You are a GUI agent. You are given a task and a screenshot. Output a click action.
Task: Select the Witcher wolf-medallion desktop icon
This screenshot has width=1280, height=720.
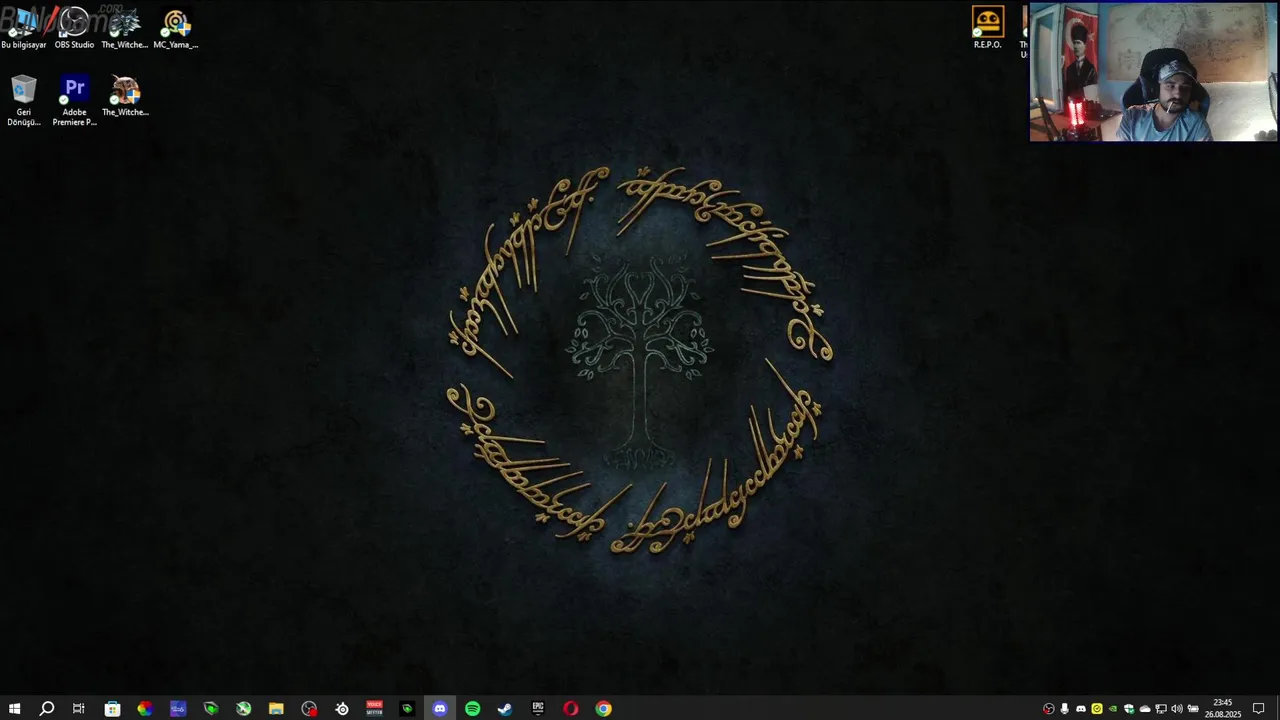coord(125,28)
